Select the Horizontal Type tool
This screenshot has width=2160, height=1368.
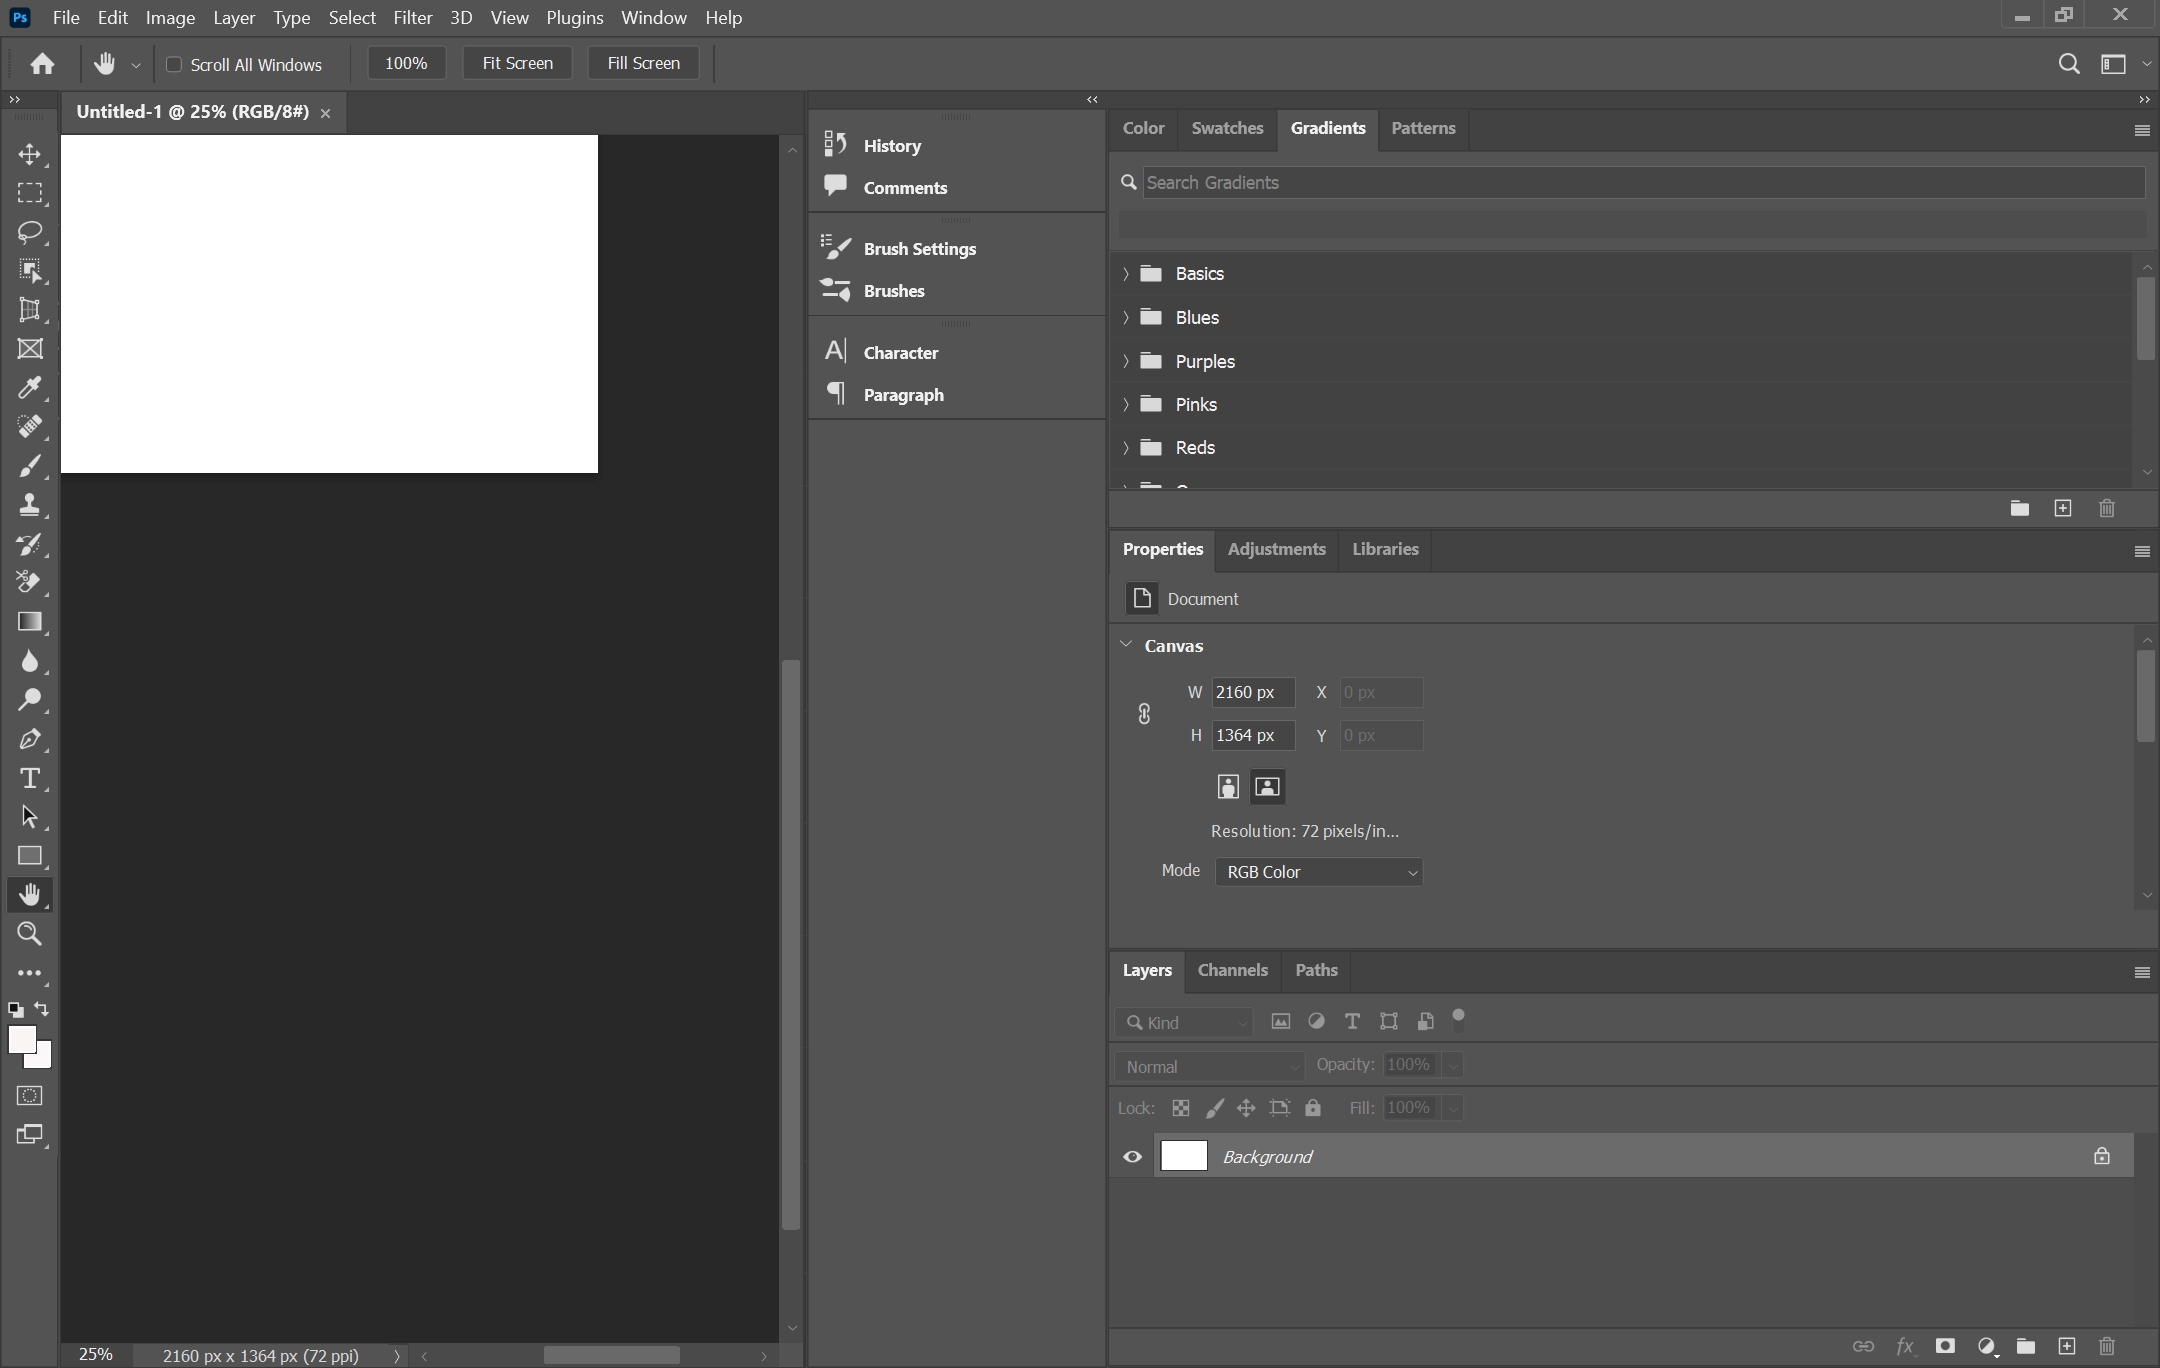point(30,778)
